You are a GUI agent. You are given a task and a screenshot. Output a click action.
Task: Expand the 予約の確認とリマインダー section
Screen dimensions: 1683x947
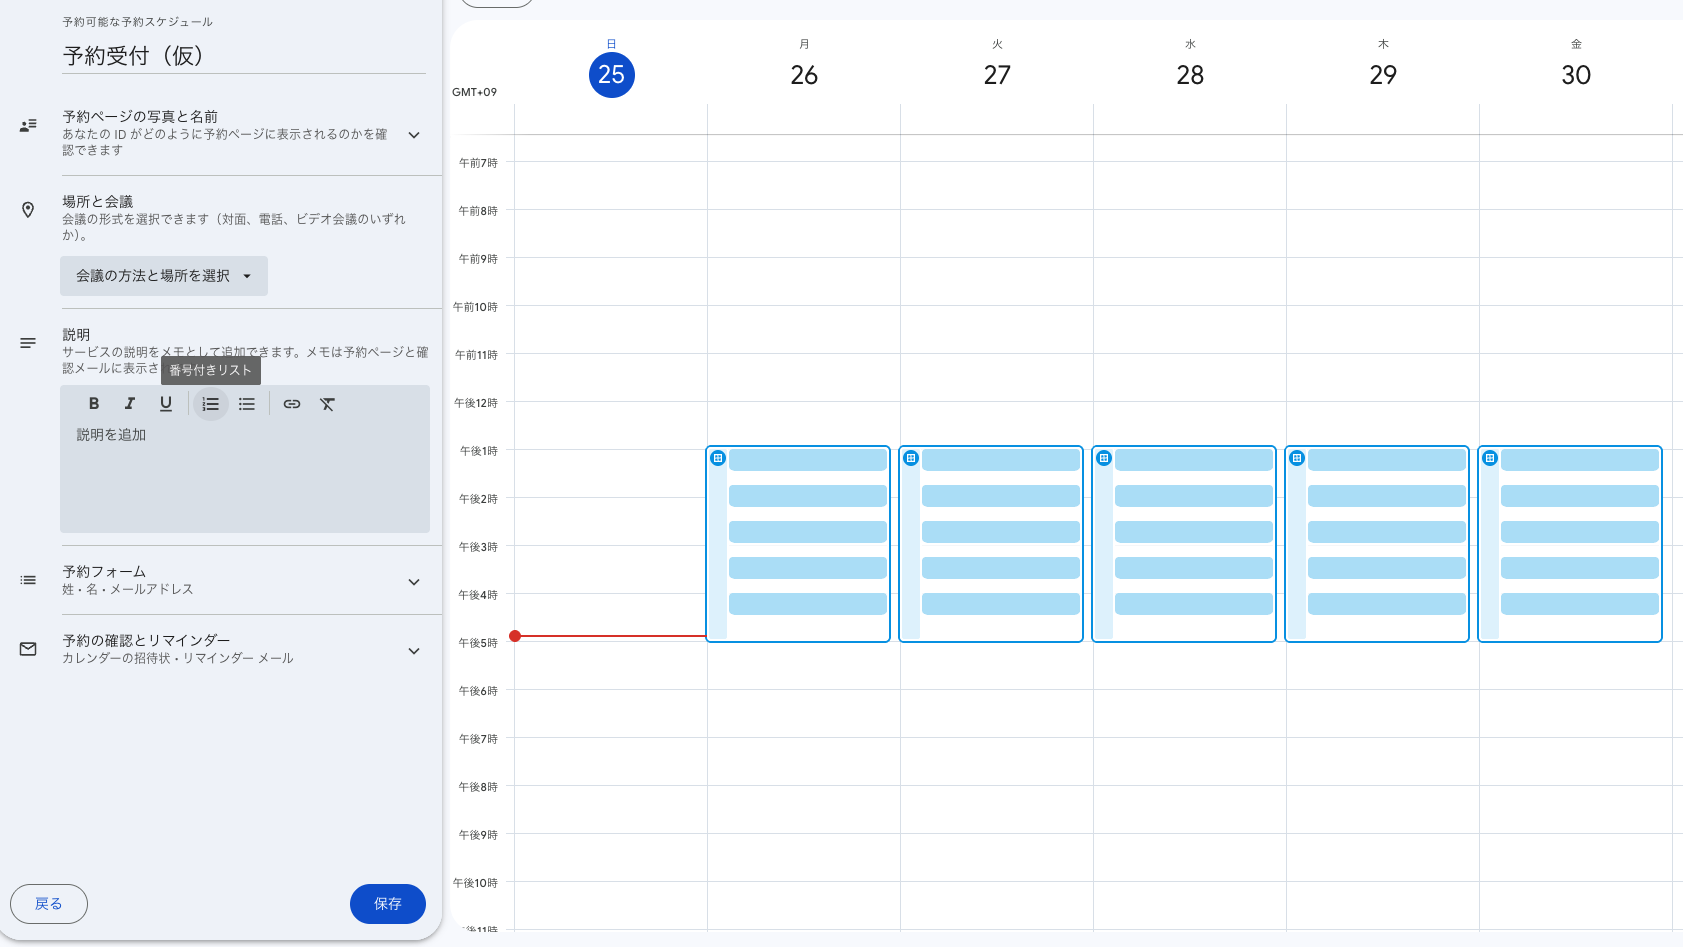coord(414,651)
